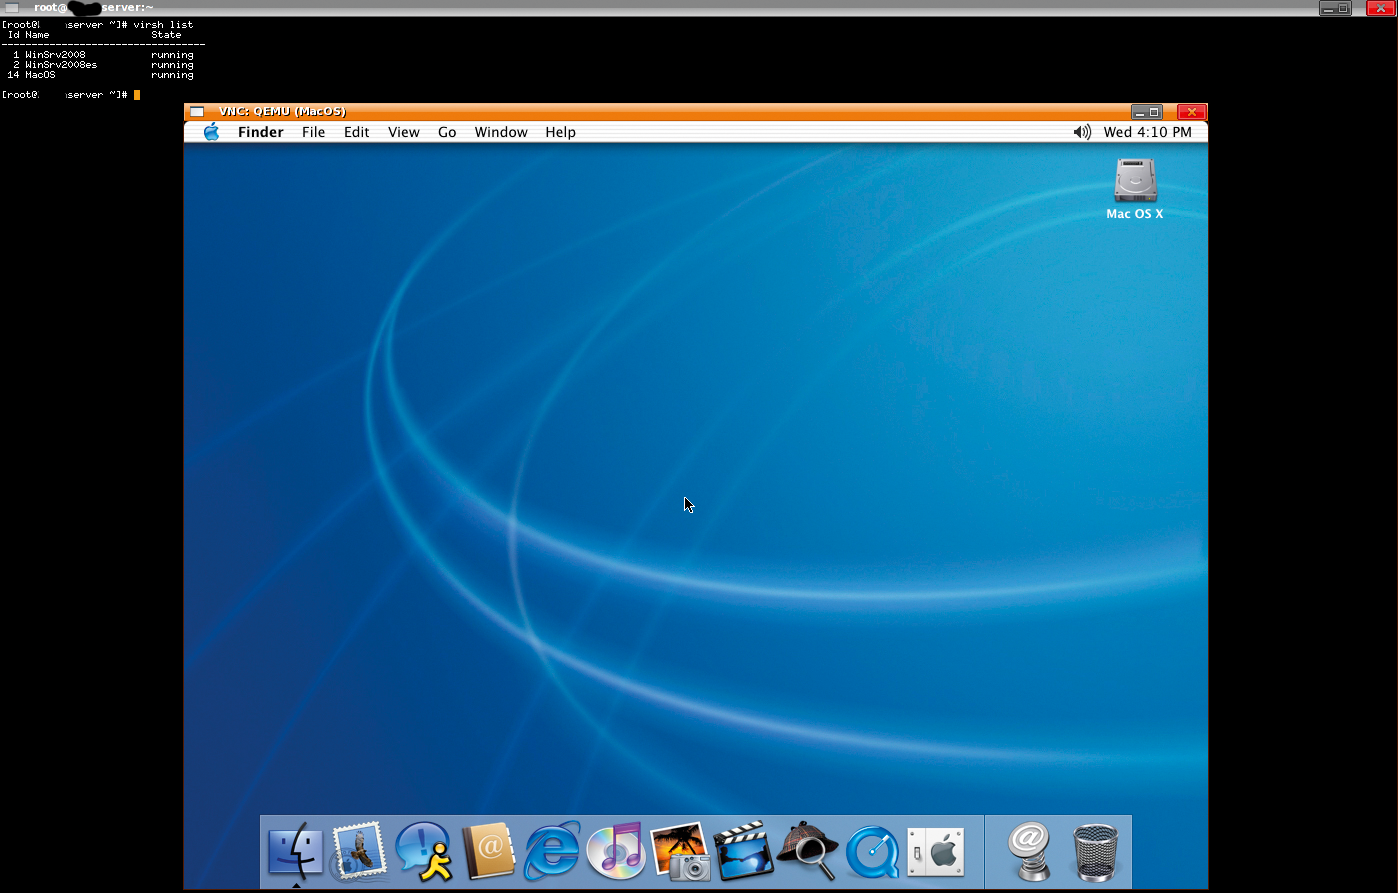Launch iMovie clapperboard icon
This screenshot has width=1398, height=893.
click(744, 852)
